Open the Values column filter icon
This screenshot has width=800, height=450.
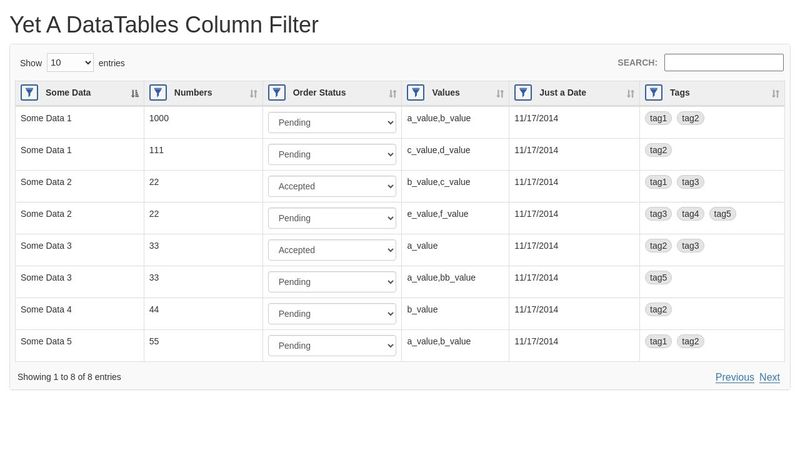[x=415, y=93]
